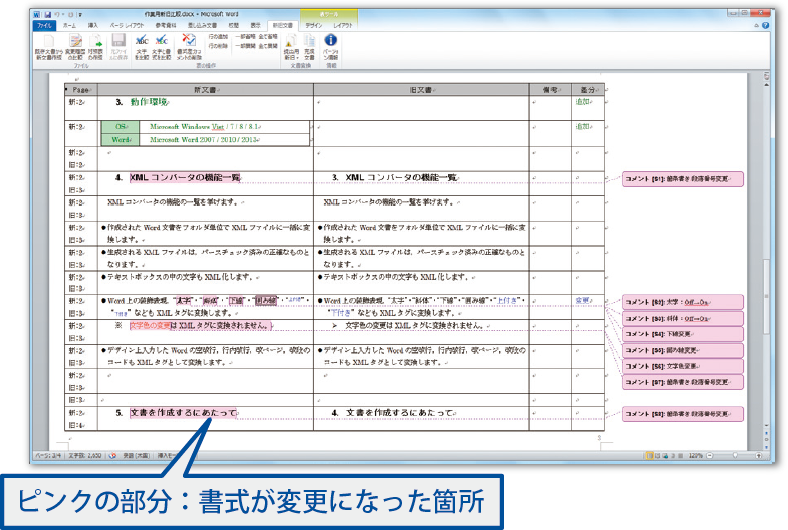Image resolution: width=788 pixels, height=530 pixels.
Task: Click the compare characters and formatting icon
Action: 161,43
